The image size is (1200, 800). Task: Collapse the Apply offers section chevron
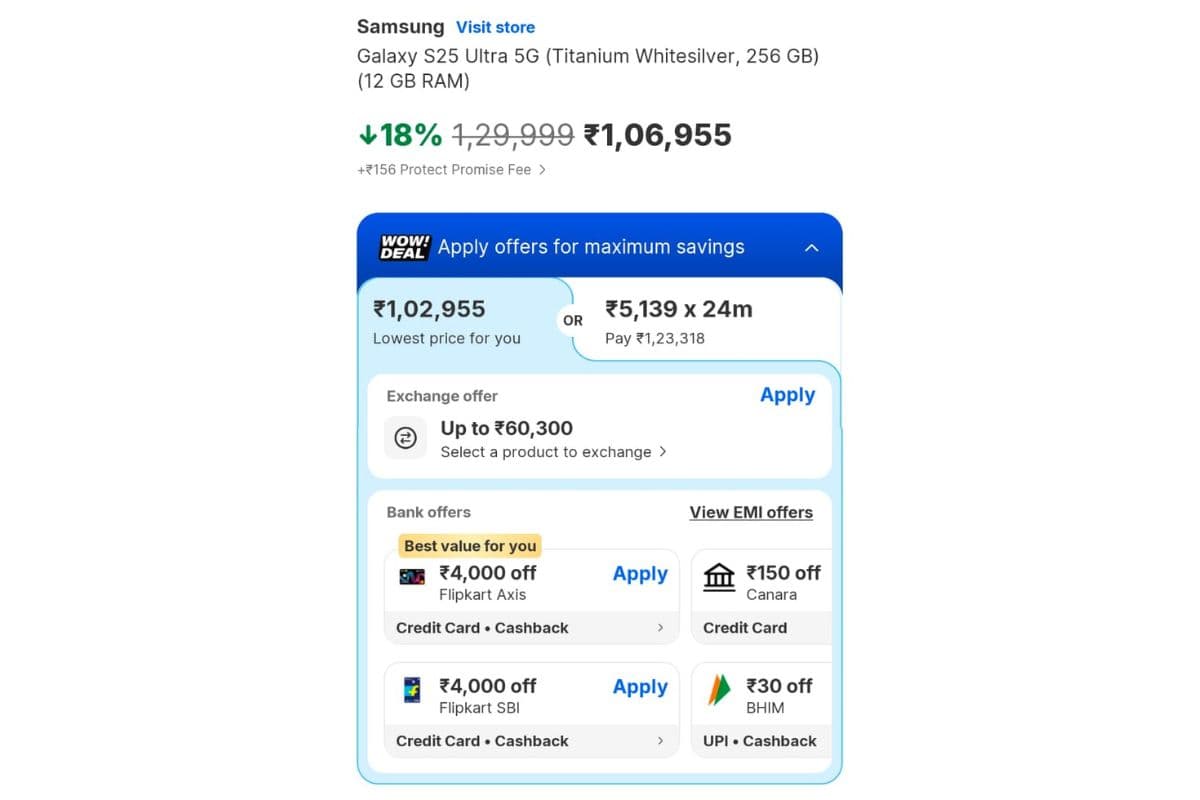(x=812, y=248)
